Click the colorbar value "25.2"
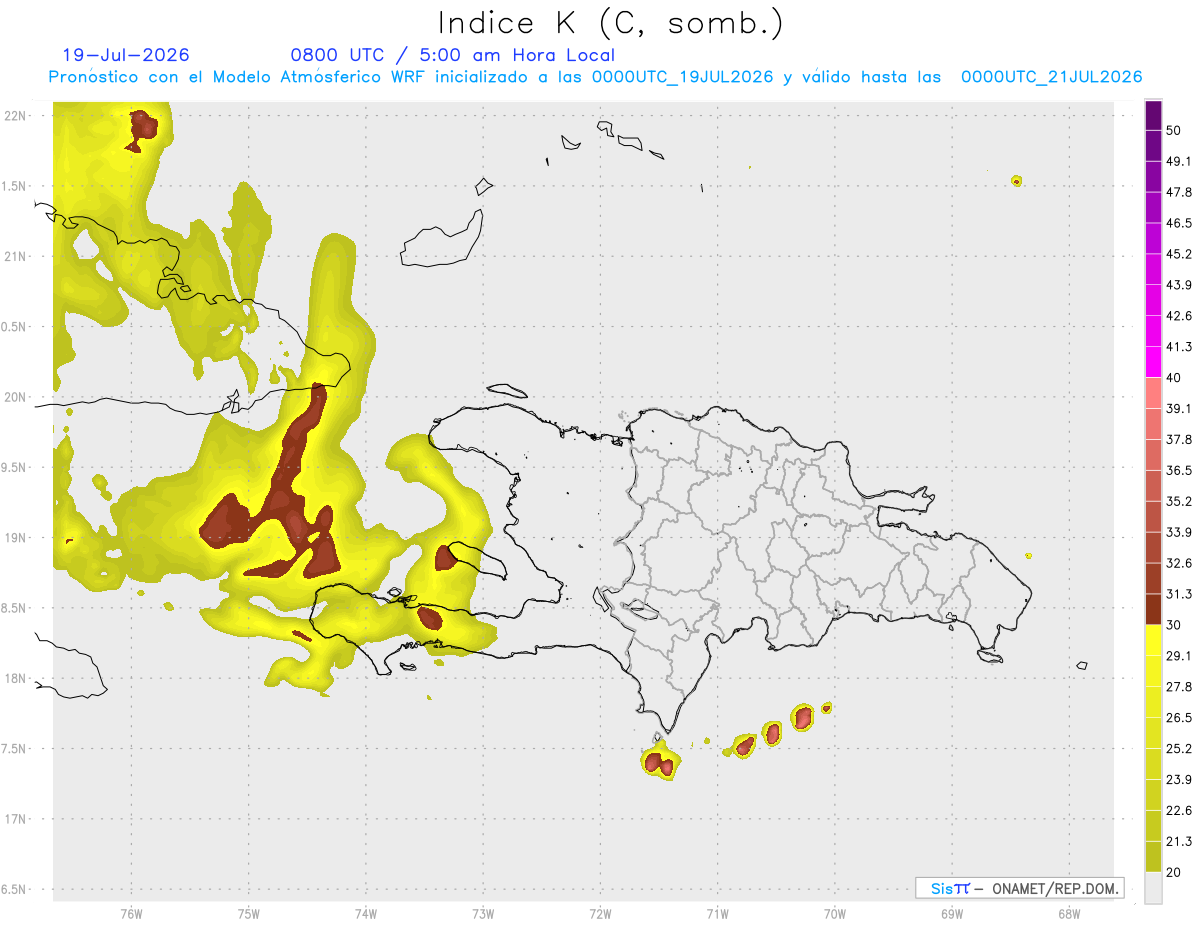Viewport: 1200px width, 927px height. 1179,749
